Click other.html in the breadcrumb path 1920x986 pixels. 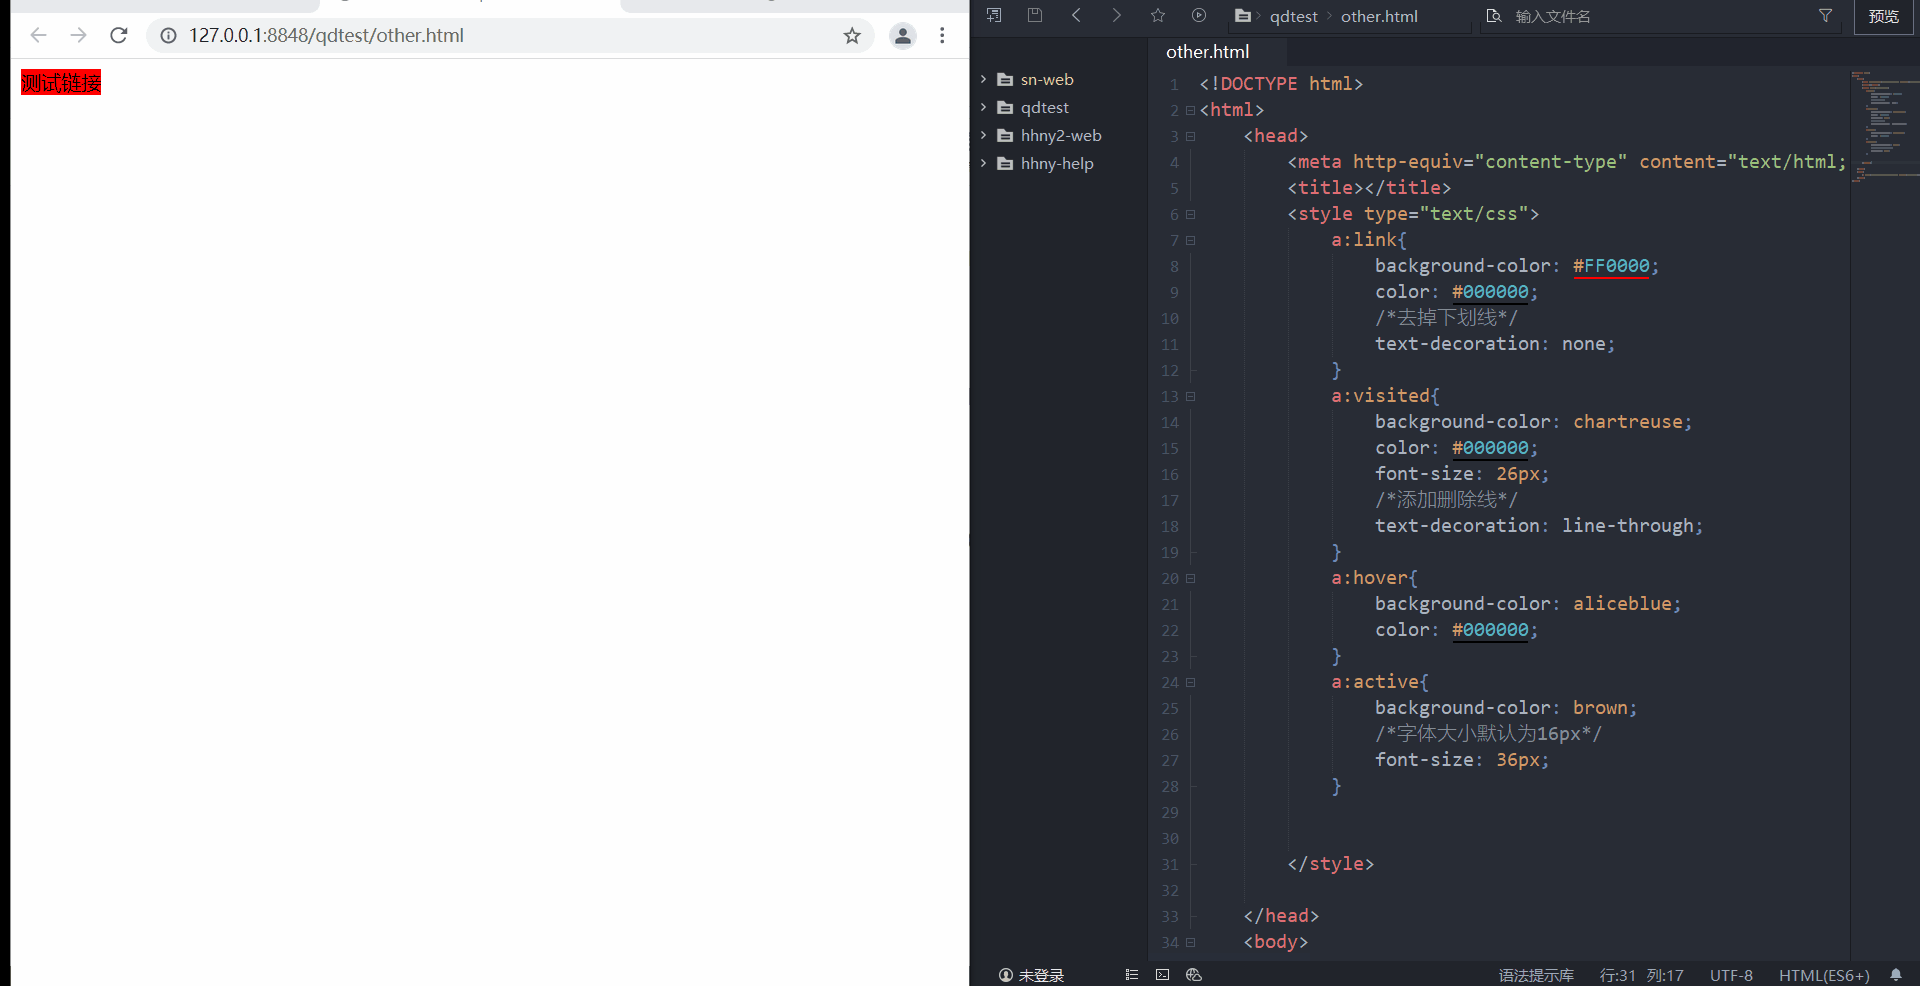[1379, 16]
